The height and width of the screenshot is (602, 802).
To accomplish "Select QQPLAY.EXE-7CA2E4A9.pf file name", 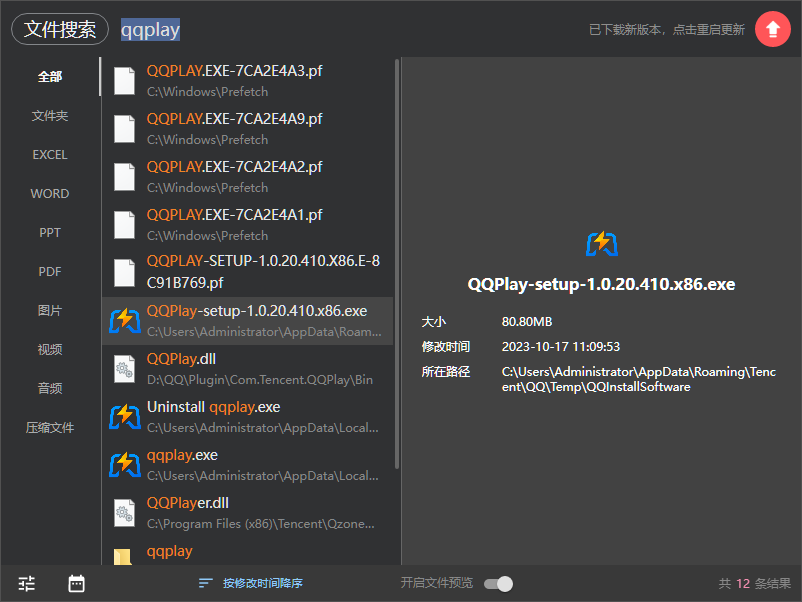I will click(234, 119).
